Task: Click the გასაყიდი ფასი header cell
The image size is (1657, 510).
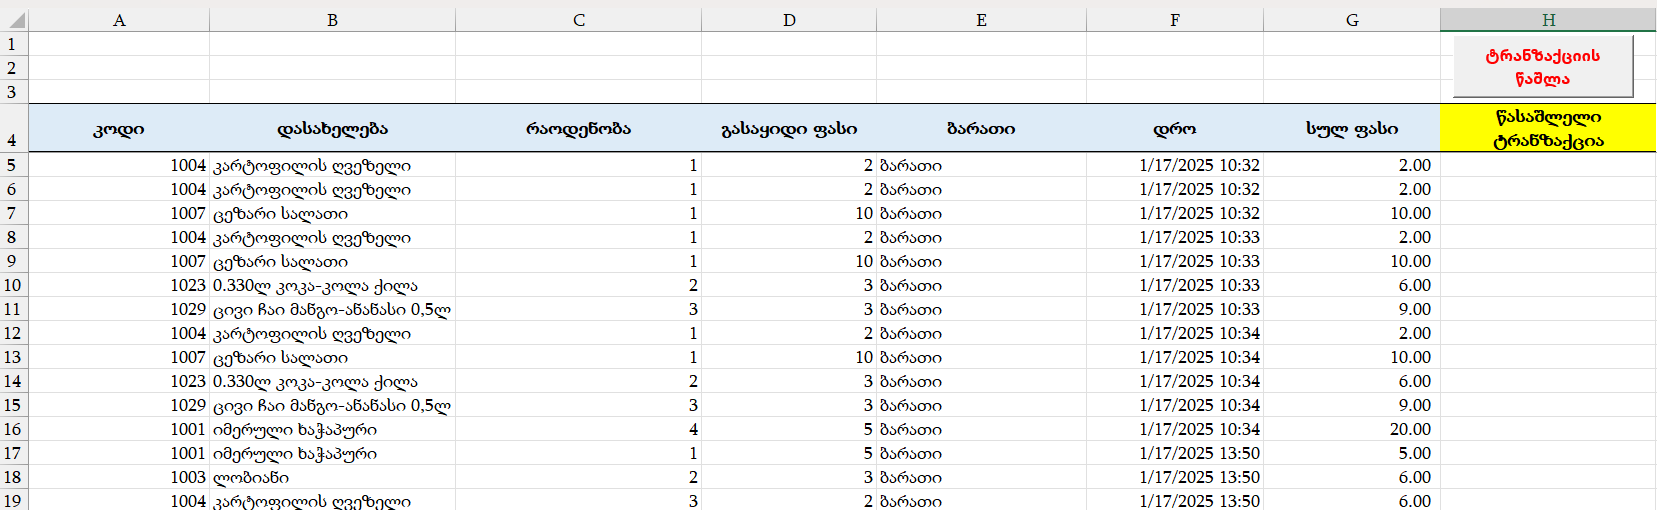Action: (789, 129)
